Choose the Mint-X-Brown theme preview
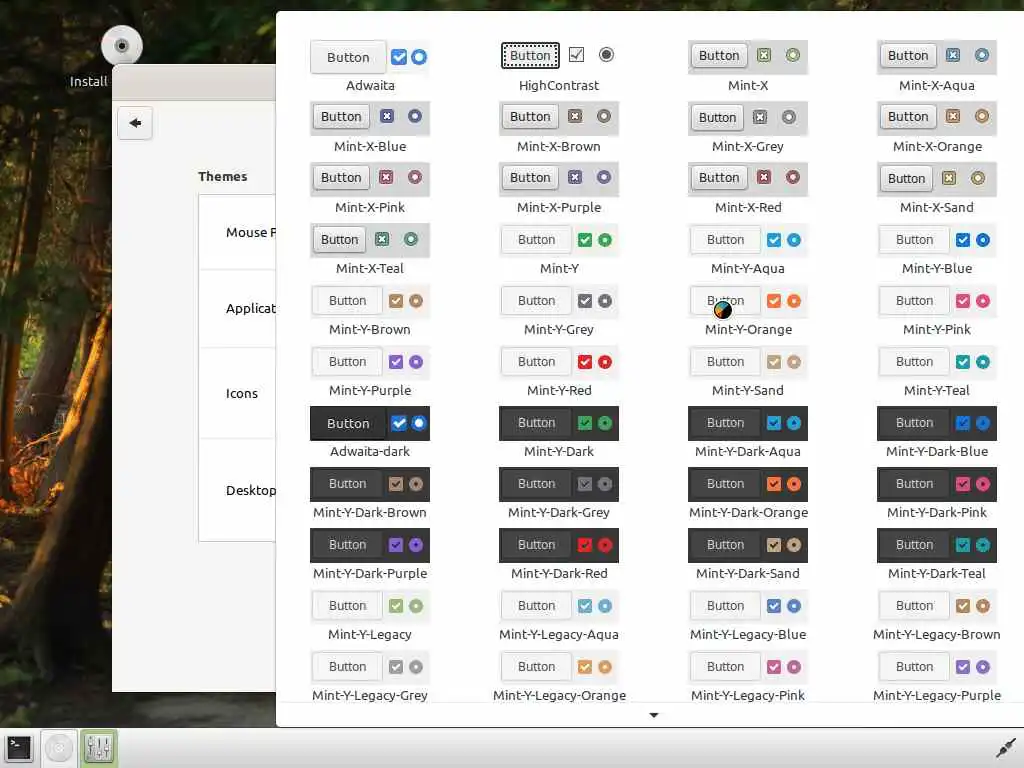Screen dimensions: 1024x768 (559, 118)
